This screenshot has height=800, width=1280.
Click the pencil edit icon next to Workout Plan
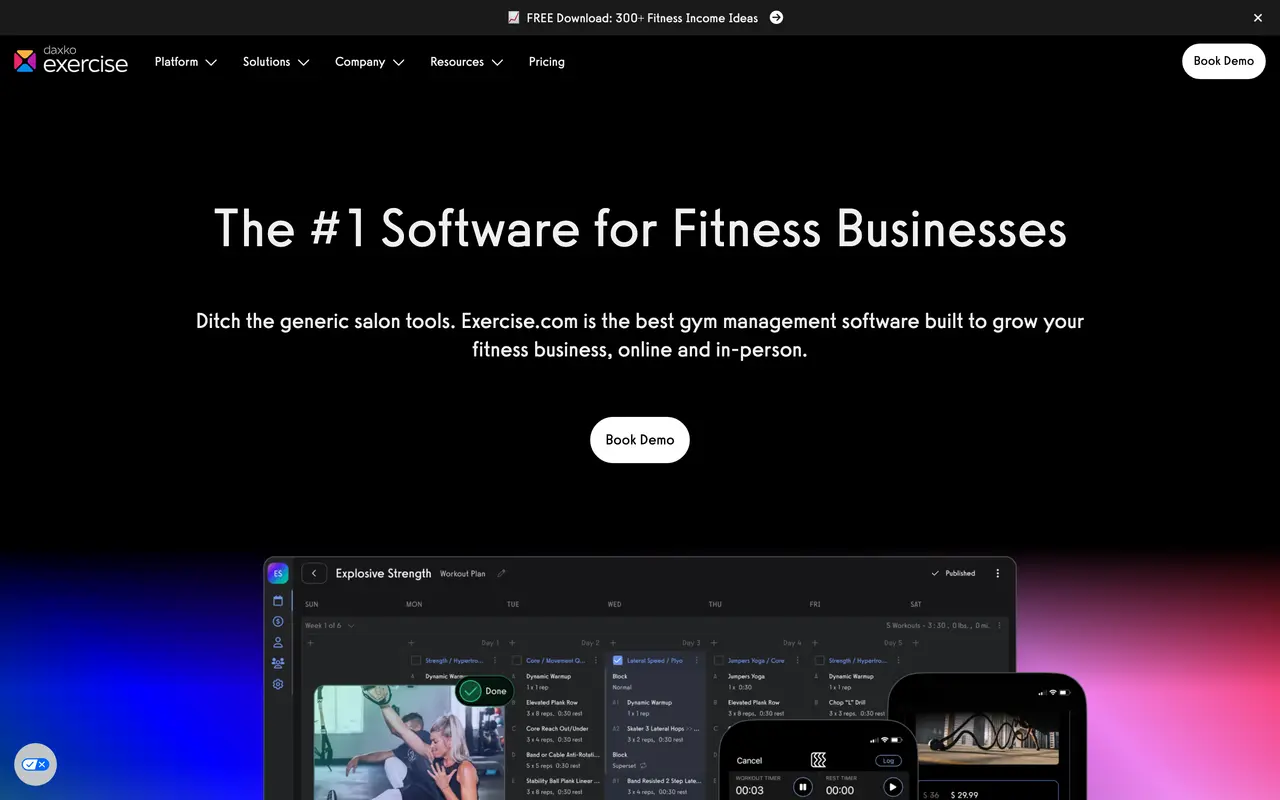(x=501, y=574)
